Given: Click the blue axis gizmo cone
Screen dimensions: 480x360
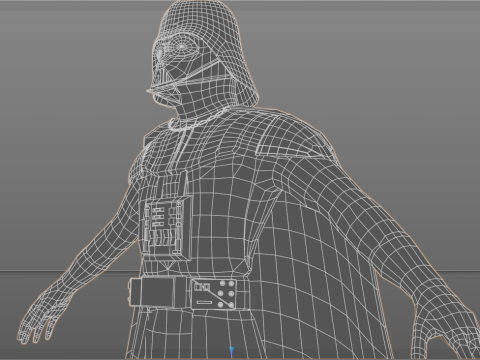Looking at the screenshot, I should (232, 352).
